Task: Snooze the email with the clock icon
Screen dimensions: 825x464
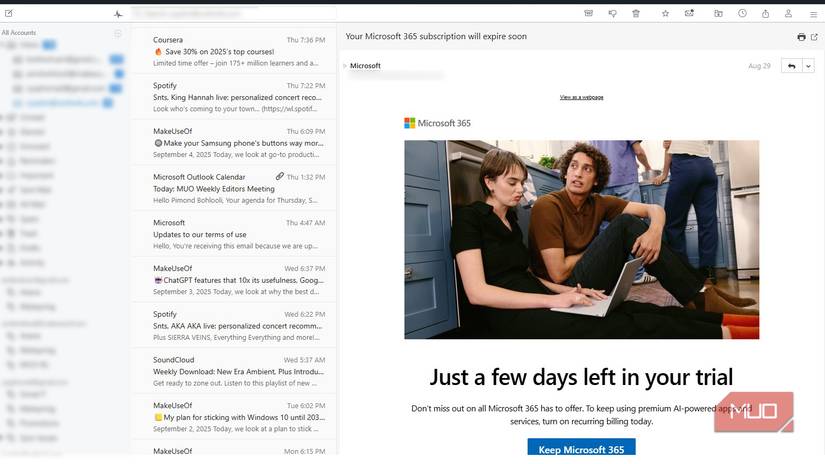Action: 742,14
